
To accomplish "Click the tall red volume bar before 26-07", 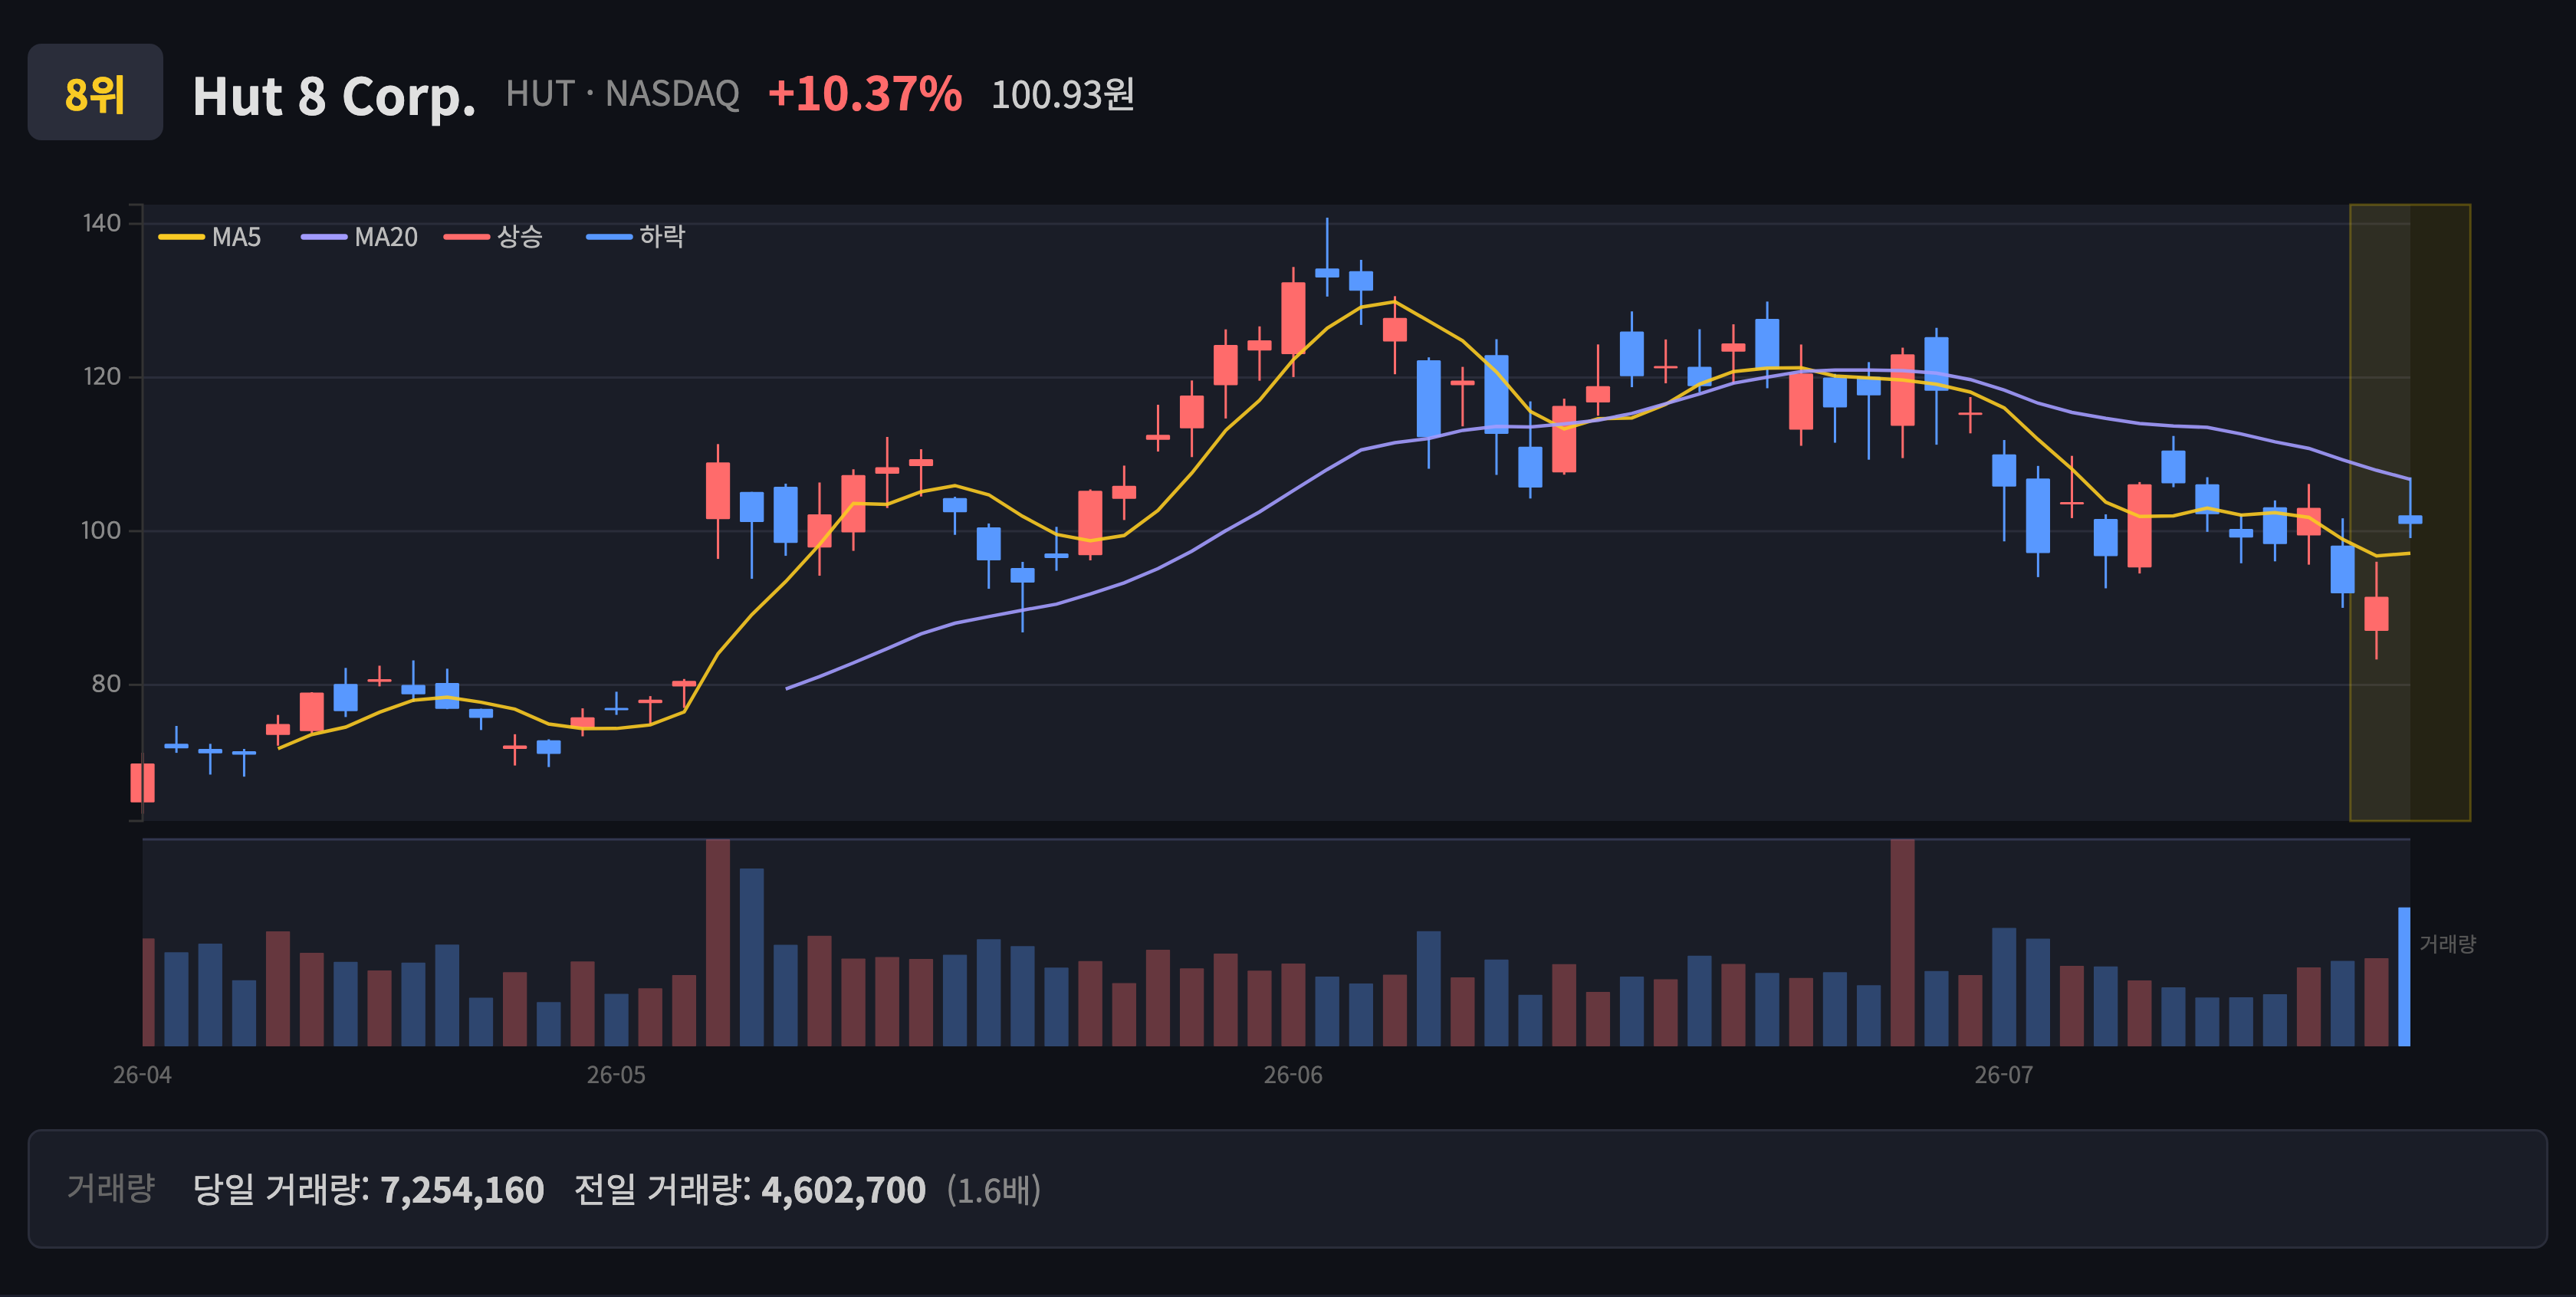I will (1902, 943).
